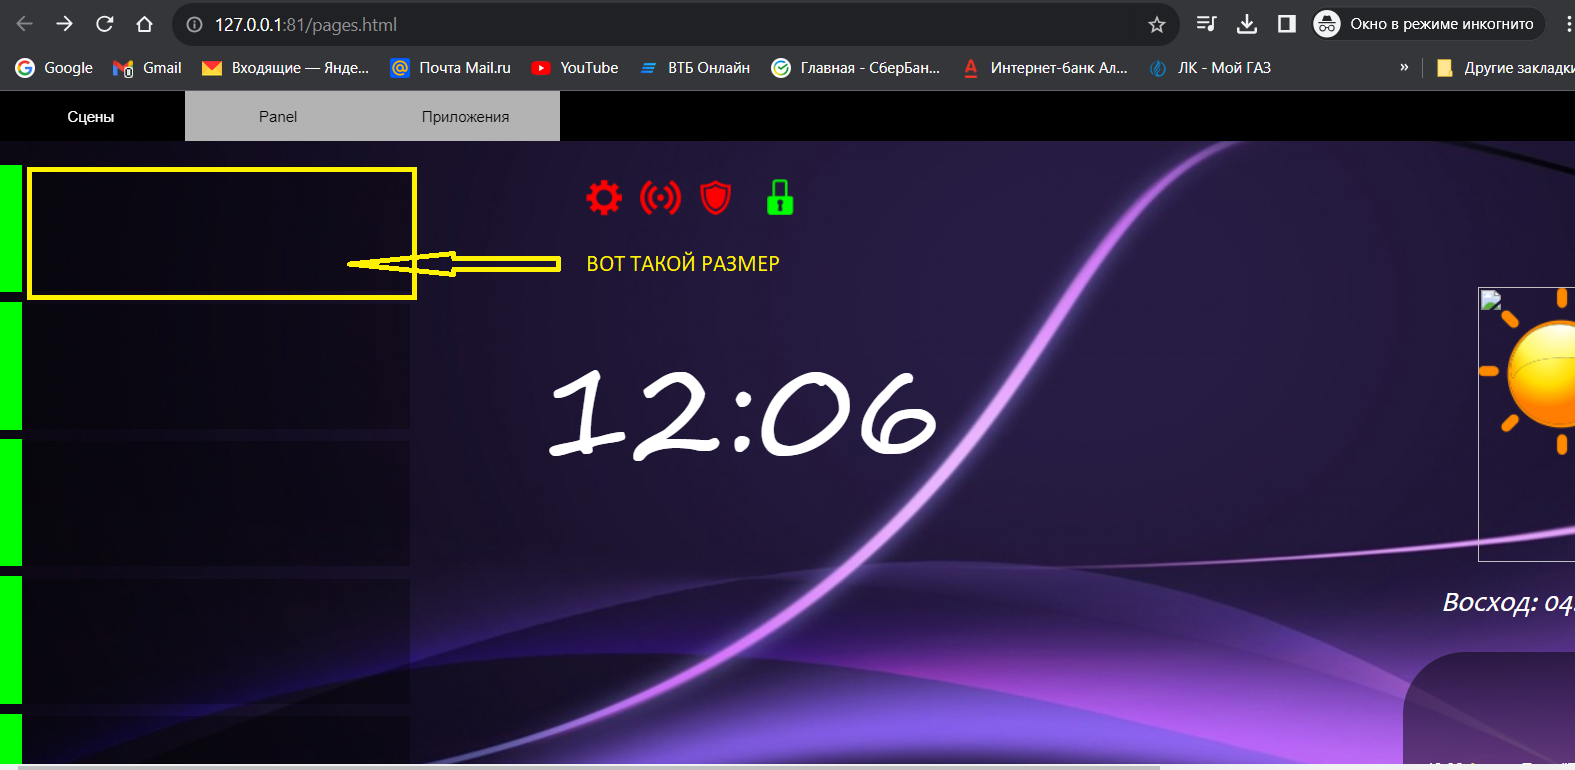Image resolution: width=1575 pixels, height=770 pixels.
Task: Open the ВТБ Онлайн bookmark
Action: (x=695, y=68)
